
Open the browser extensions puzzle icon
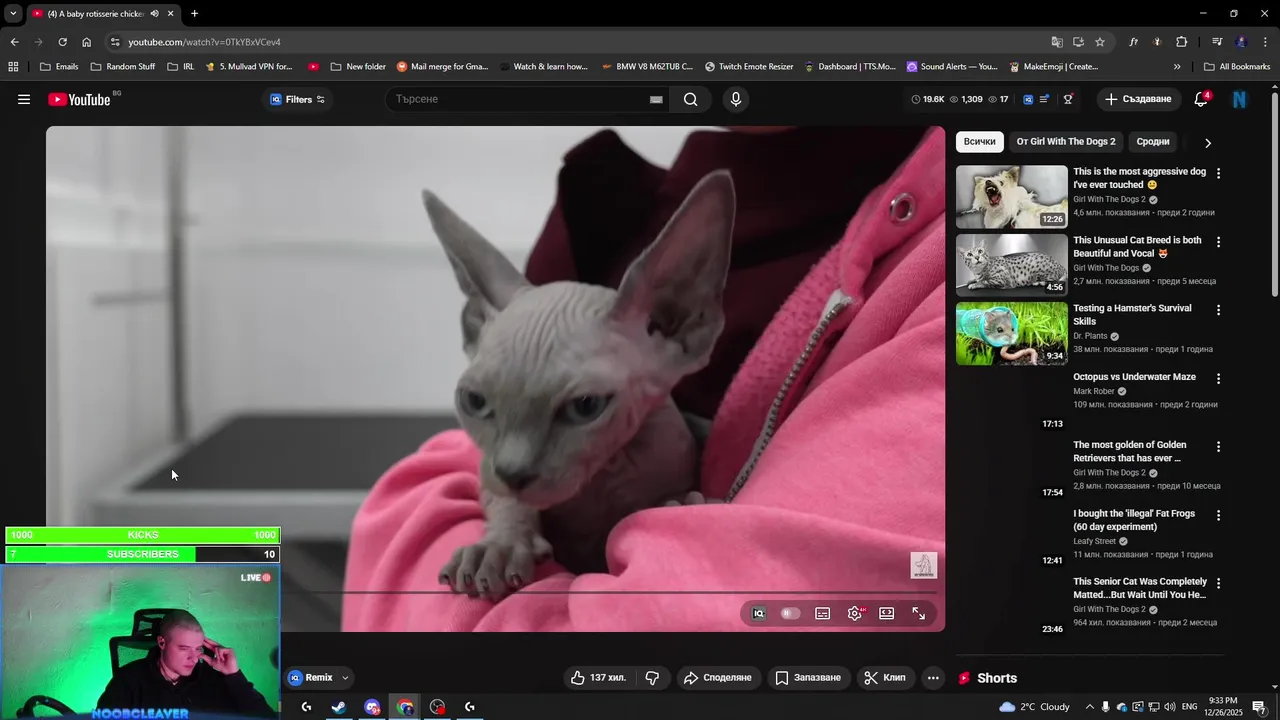1181,42
